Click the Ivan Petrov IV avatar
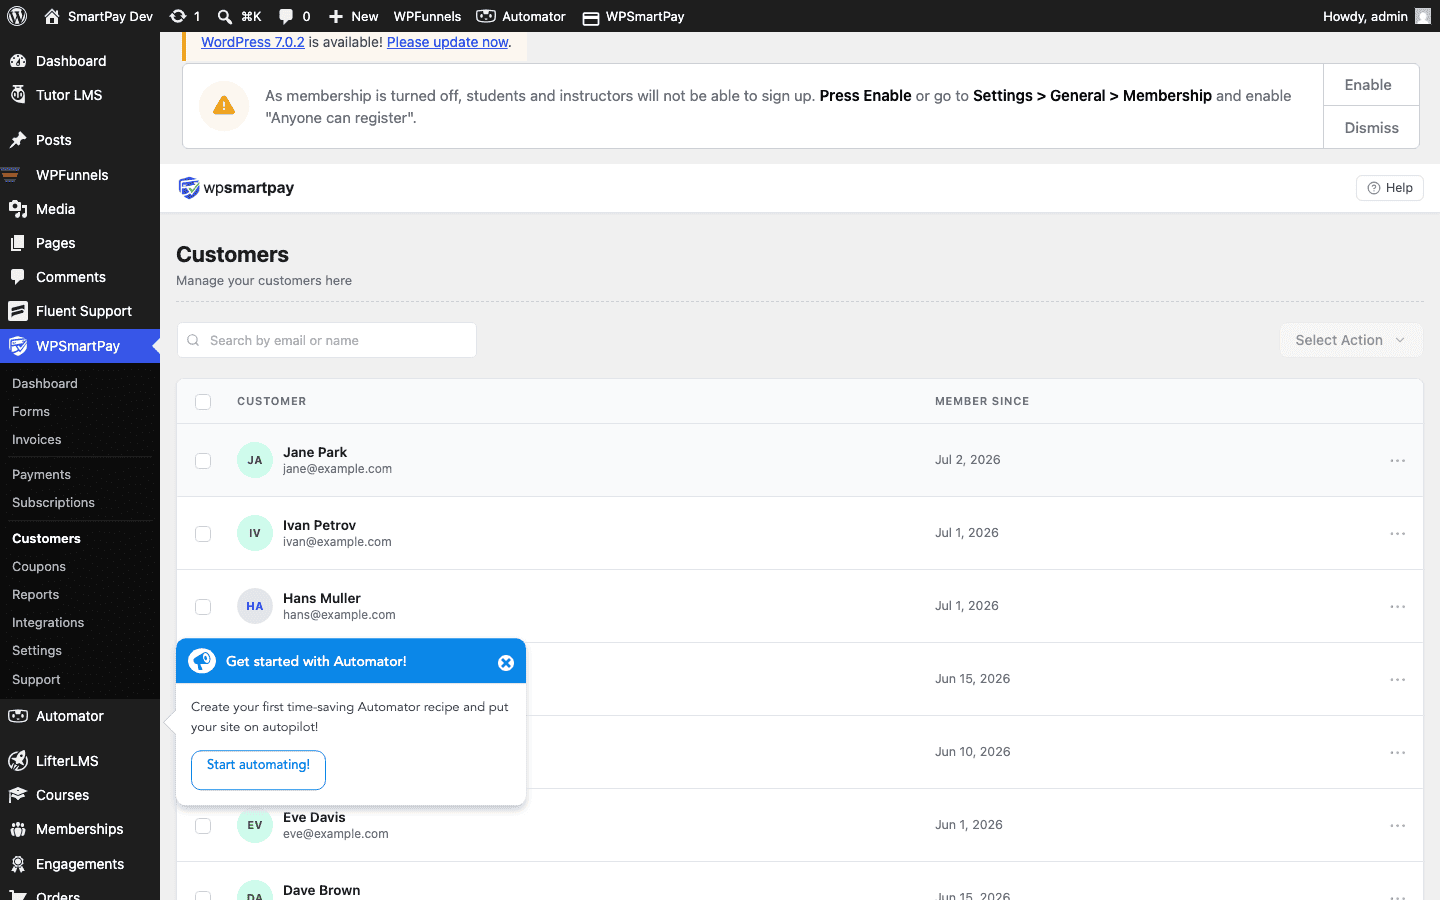1440x900 pixels. click(255, 533)
